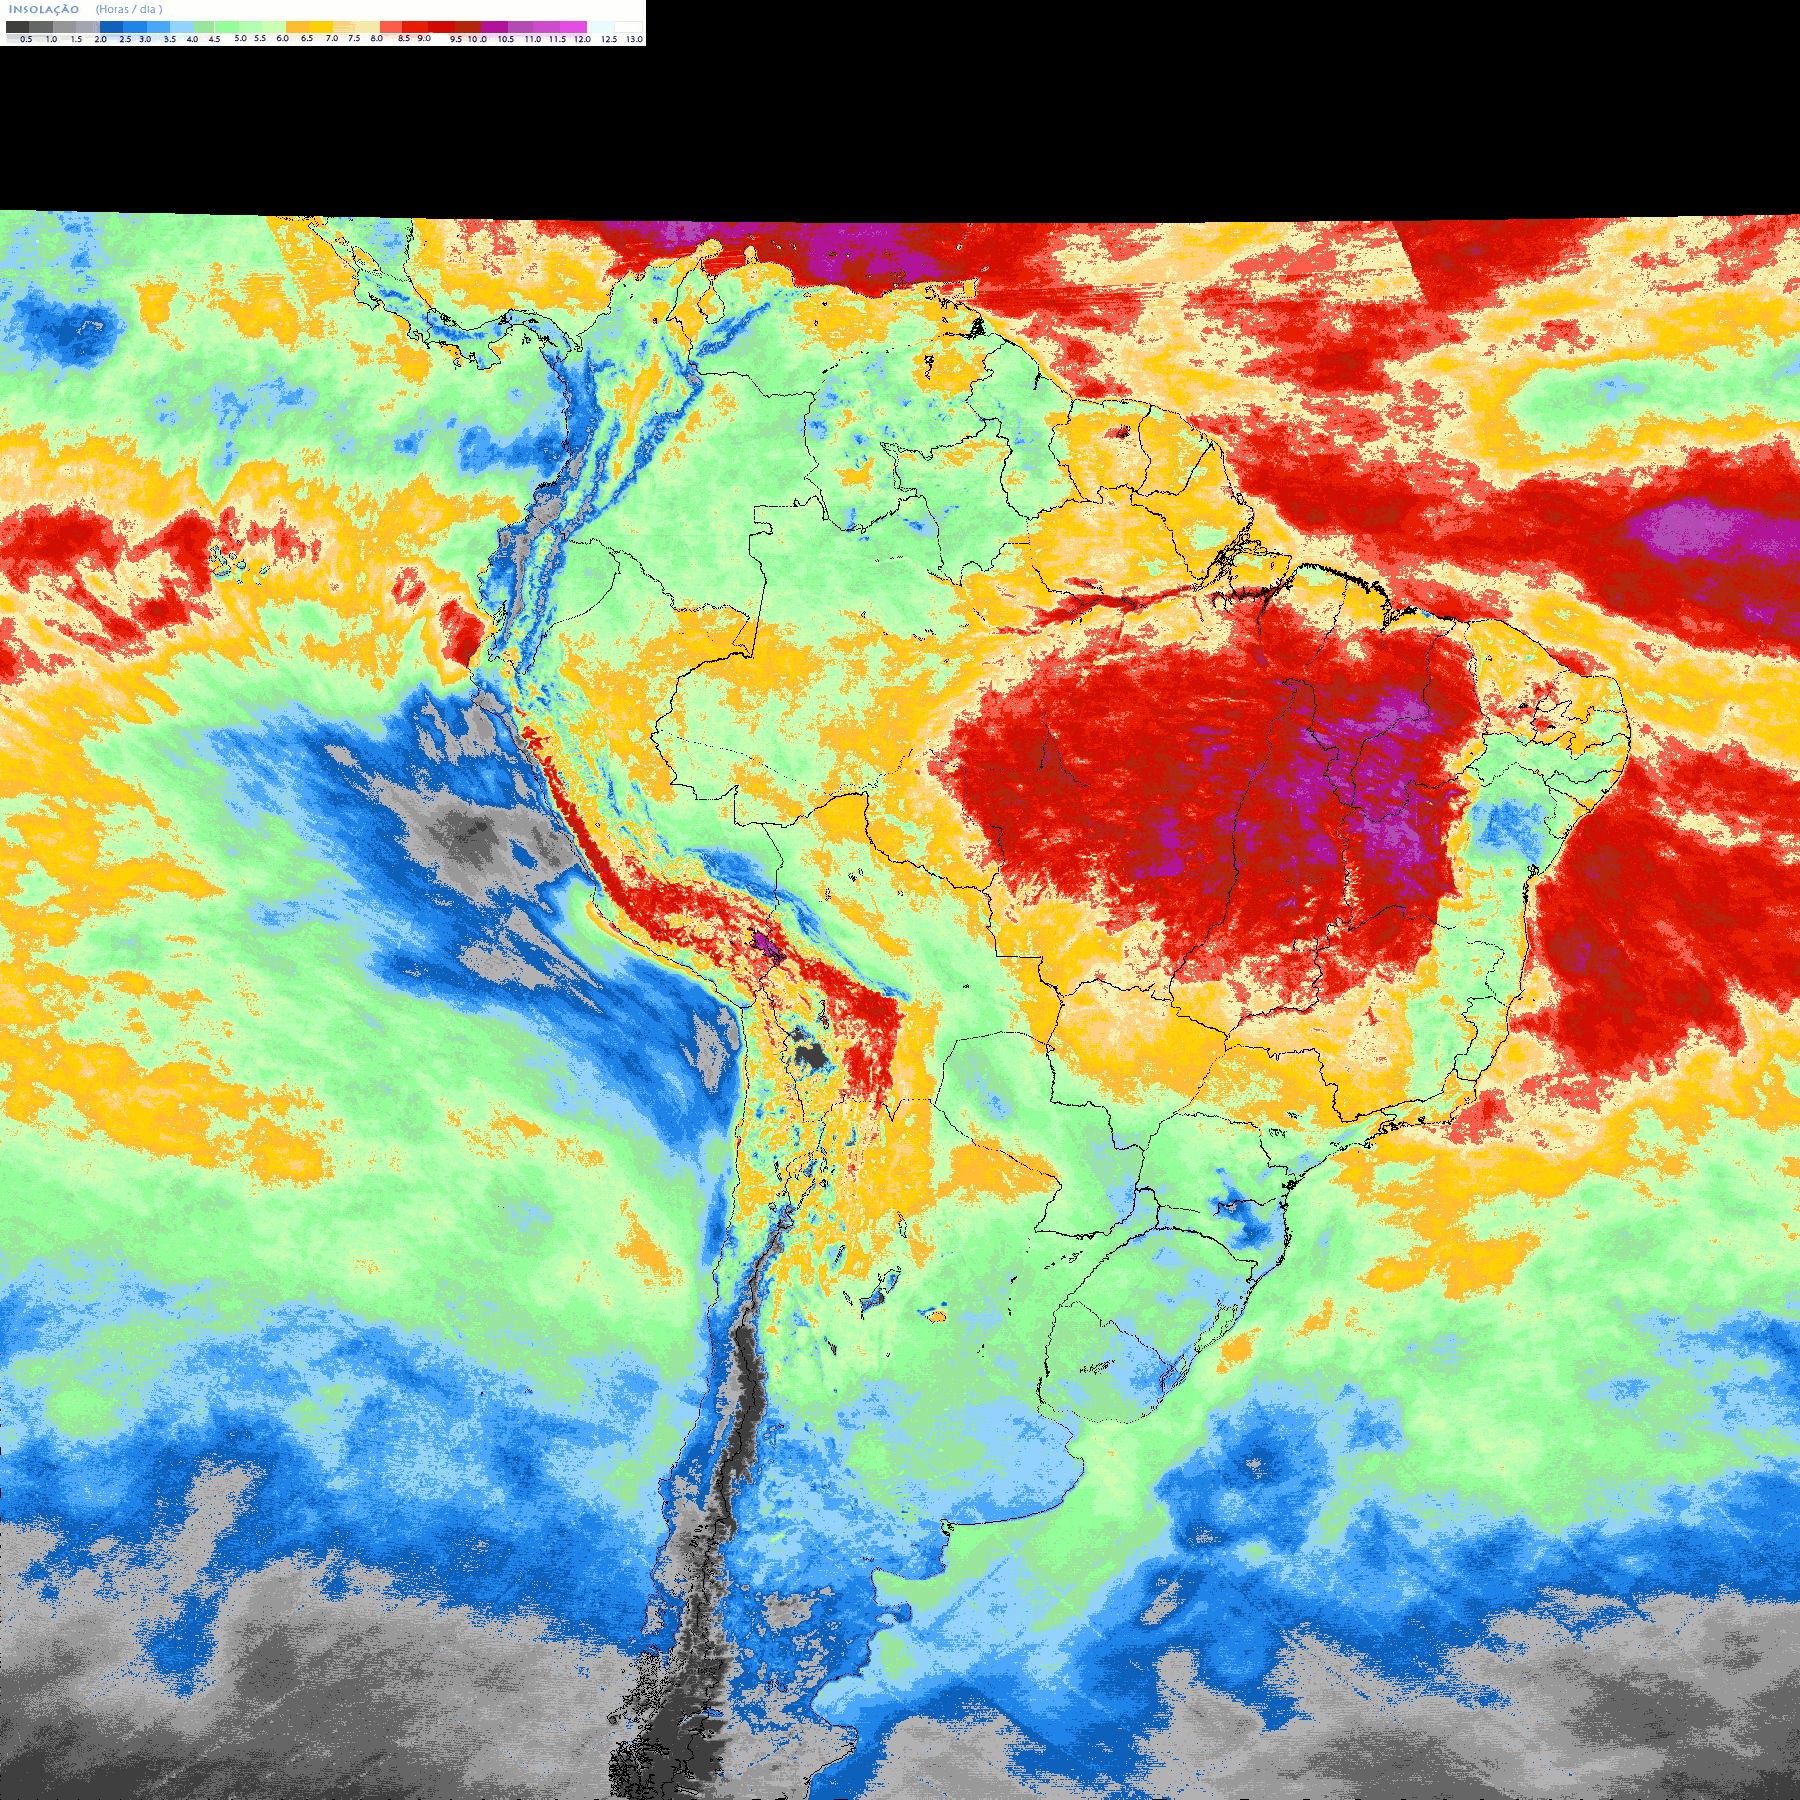Click the 8.0 legend value
Image resolution: width=1800 pixels, height=1800 pixels.
pos(377,38)
